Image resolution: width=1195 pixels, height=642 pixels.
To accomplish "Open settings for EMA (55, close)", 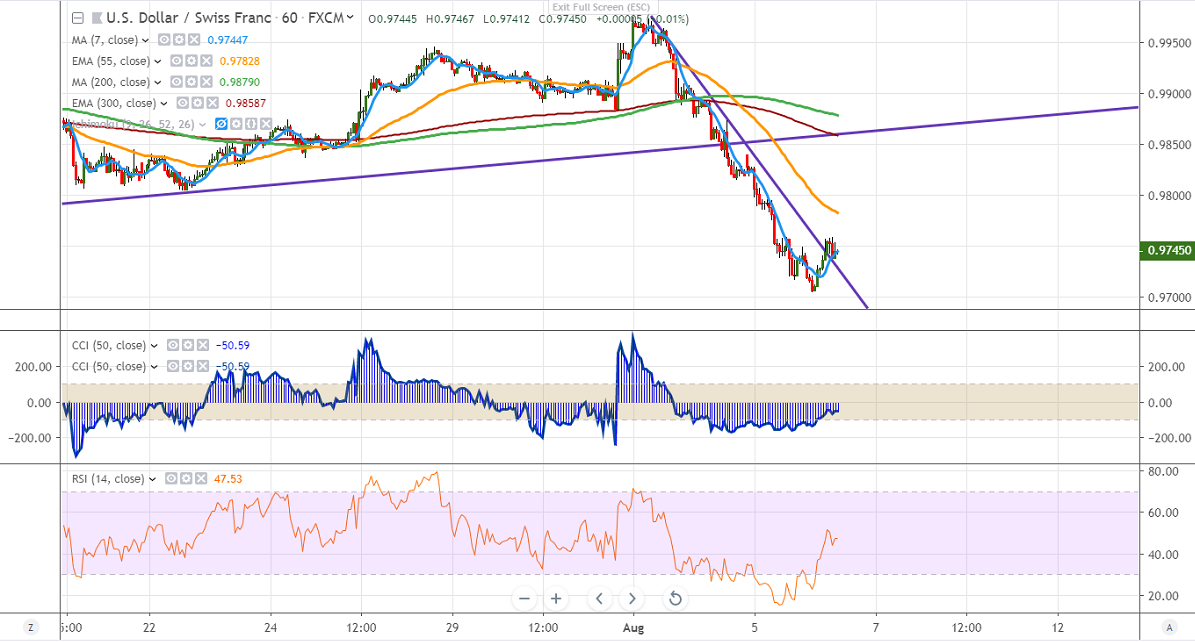I will (x=191, y=61).
